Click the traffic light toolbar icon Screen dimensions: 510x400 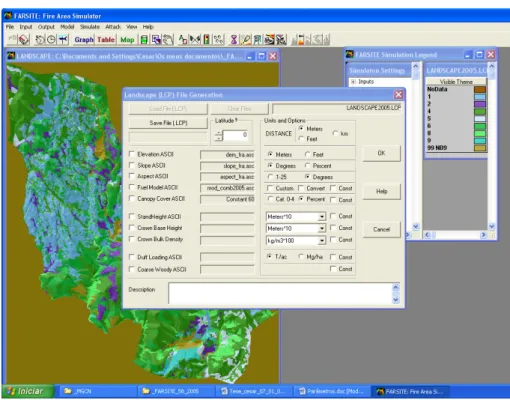[x=207, y=40]
